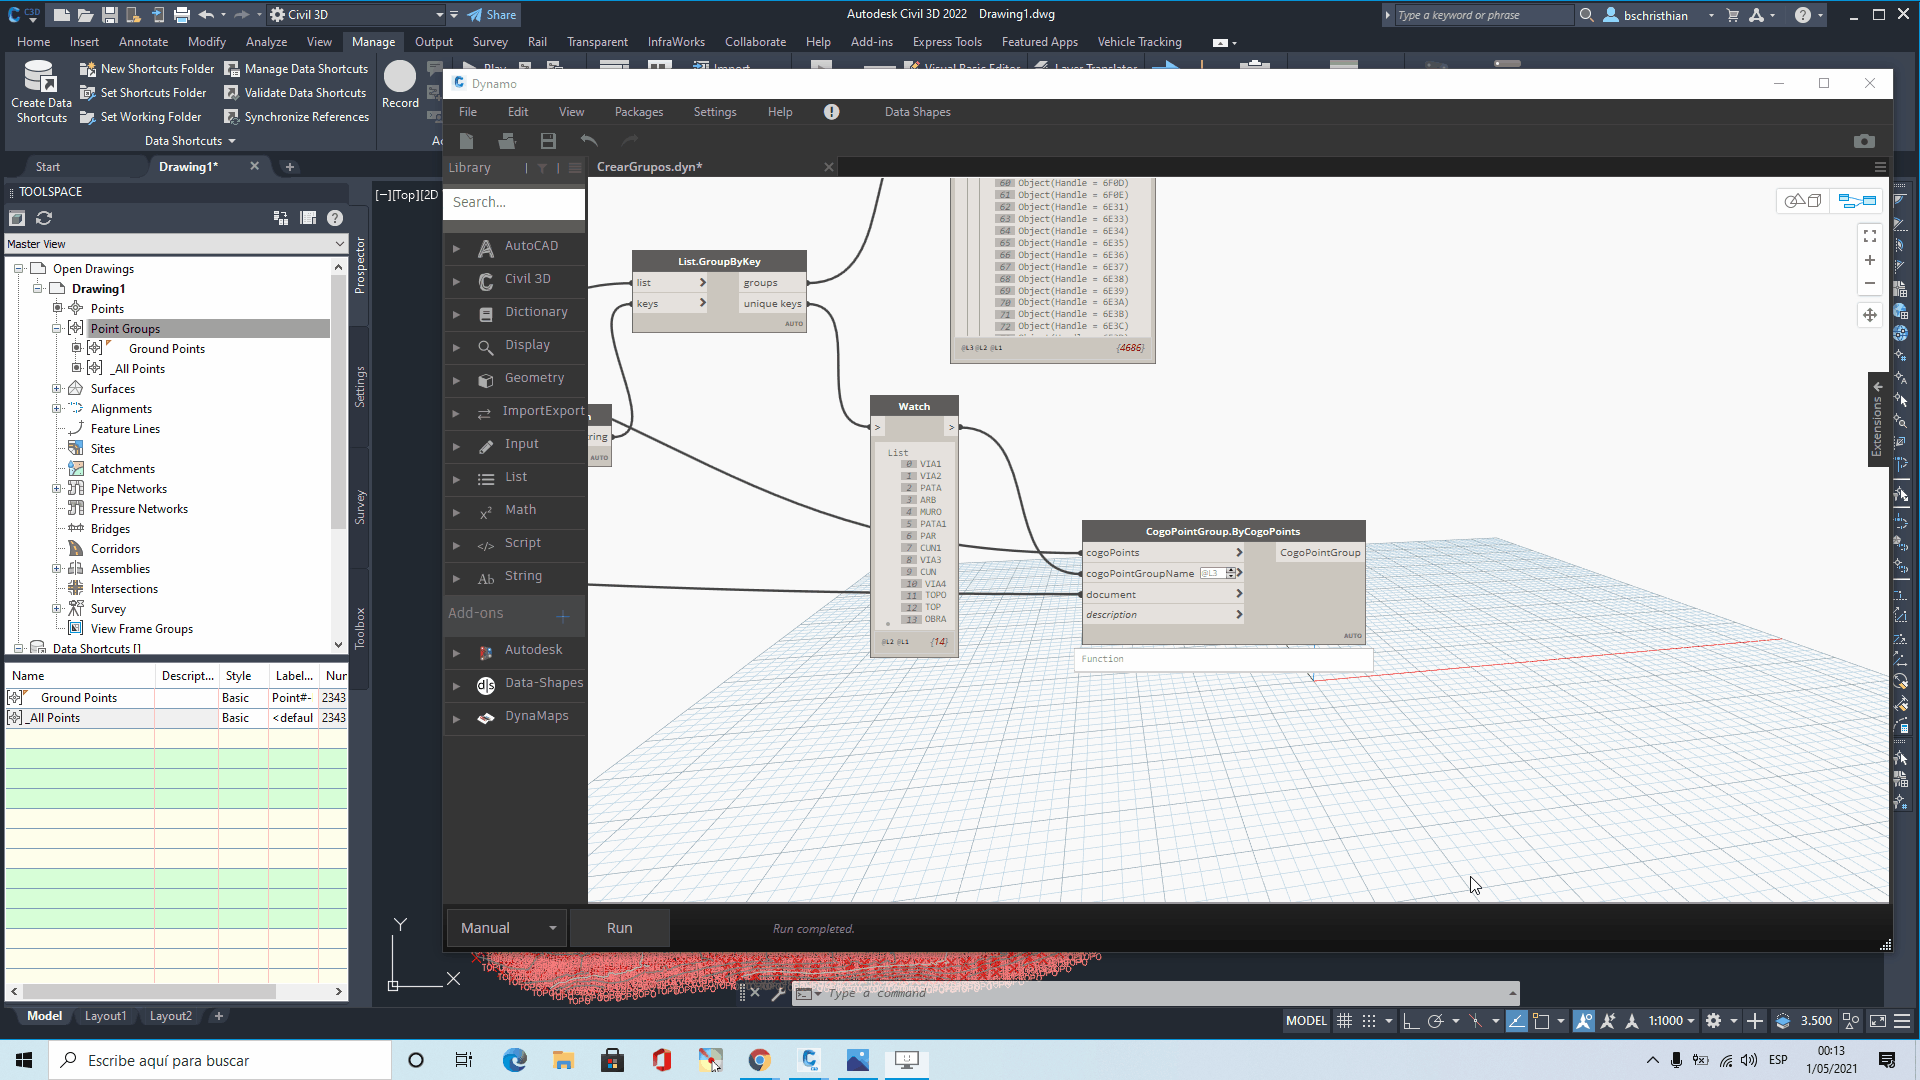Click customization hamburger icon in status bar

pyautogui.click(x=1902, y=1021)
